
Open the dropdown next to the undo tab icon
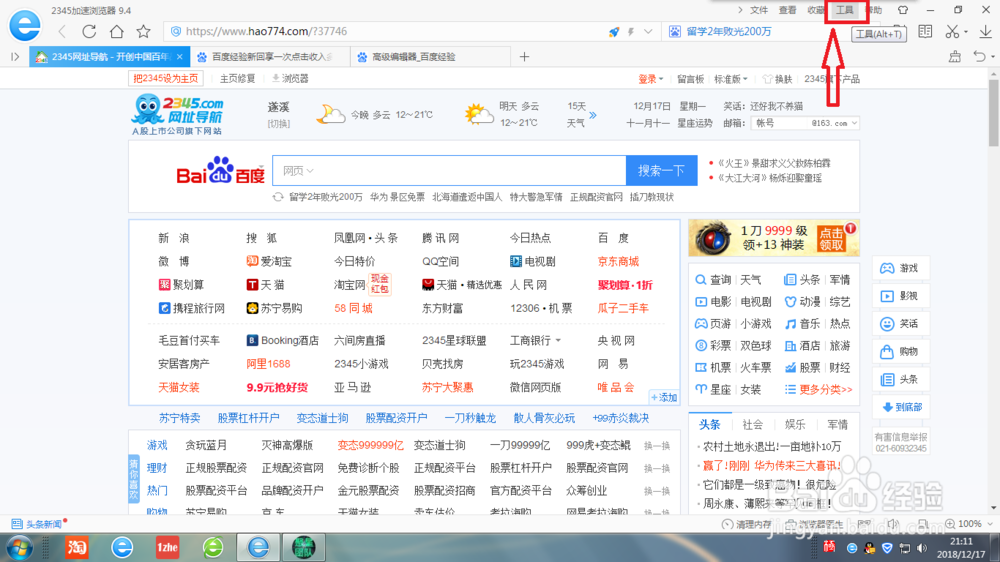(x=993, y=57)
